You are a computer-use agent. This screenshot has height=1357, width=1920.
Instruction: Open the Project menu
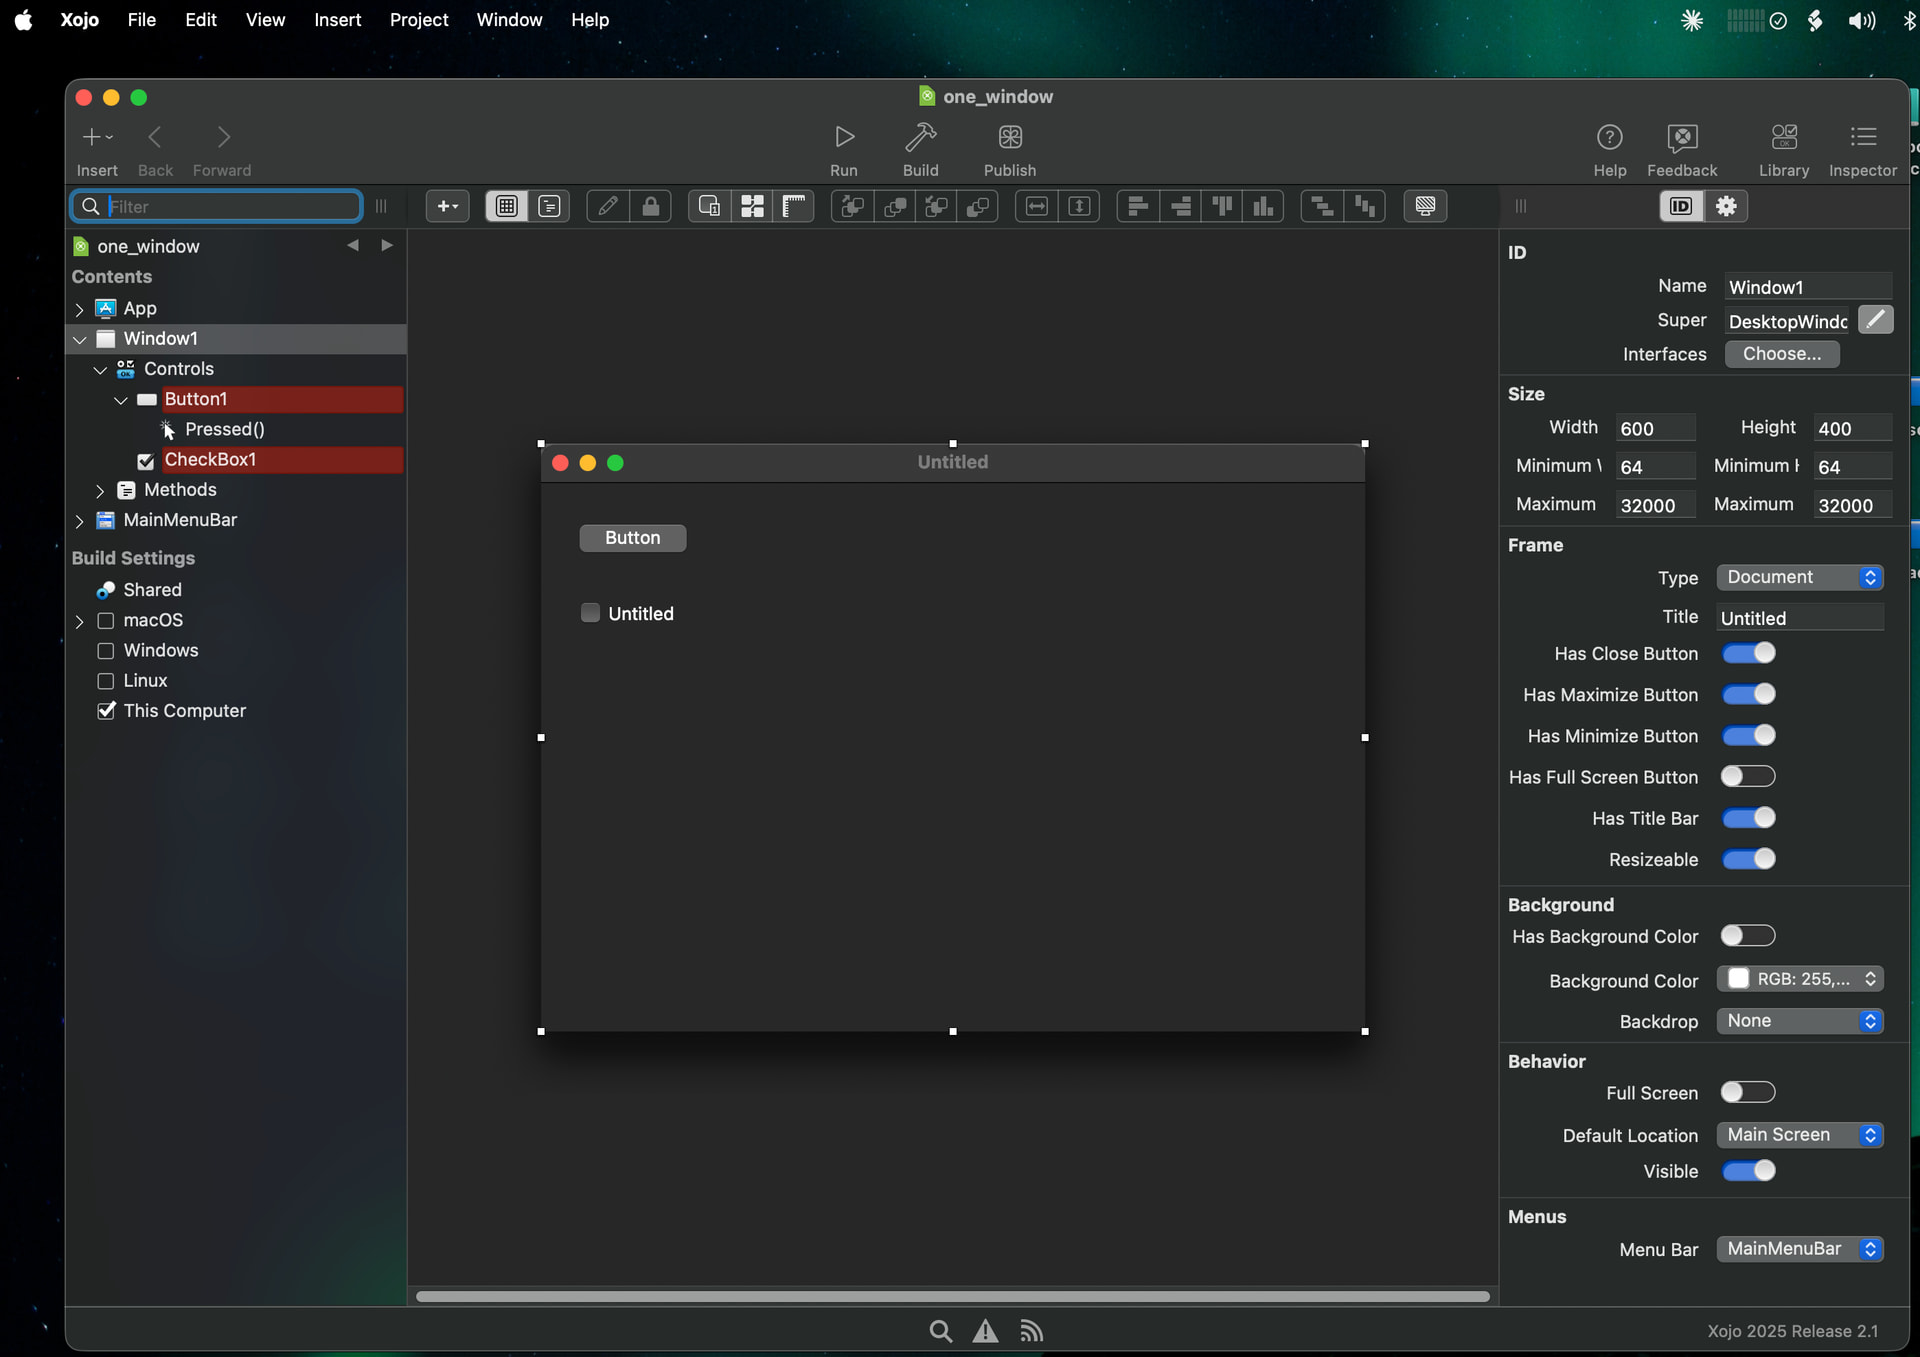pyautogui.click(x=419, y=20)
